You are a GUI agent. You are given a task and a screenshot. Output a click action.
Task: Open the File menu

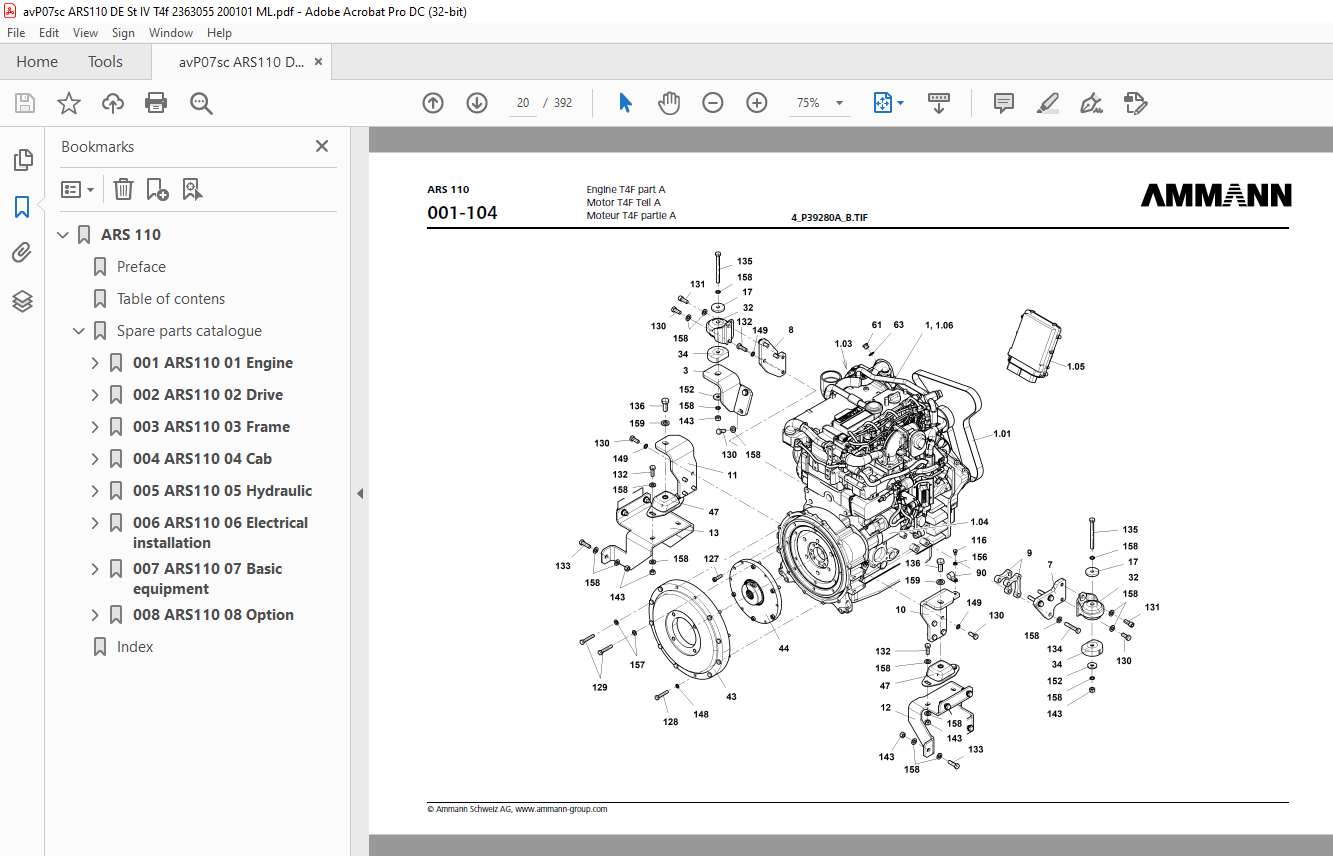point(16,33)
